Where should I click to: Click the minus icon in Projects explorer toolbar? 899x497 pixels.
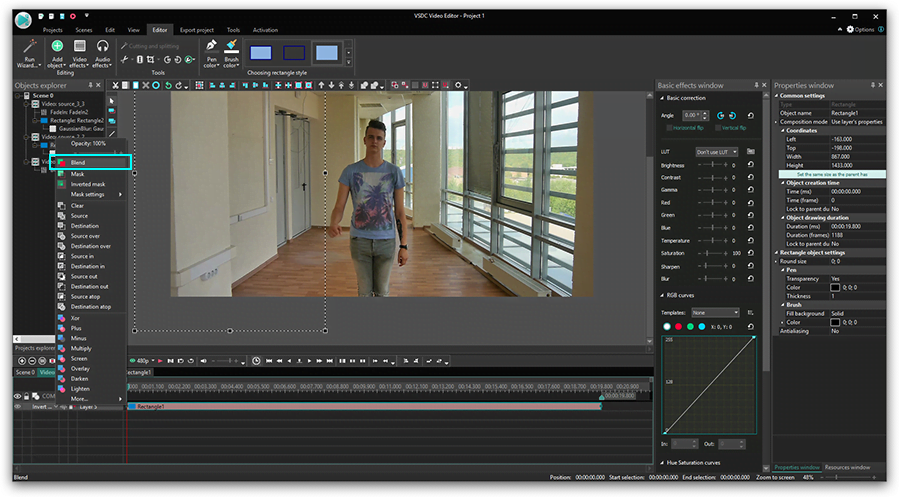point(32,361)
